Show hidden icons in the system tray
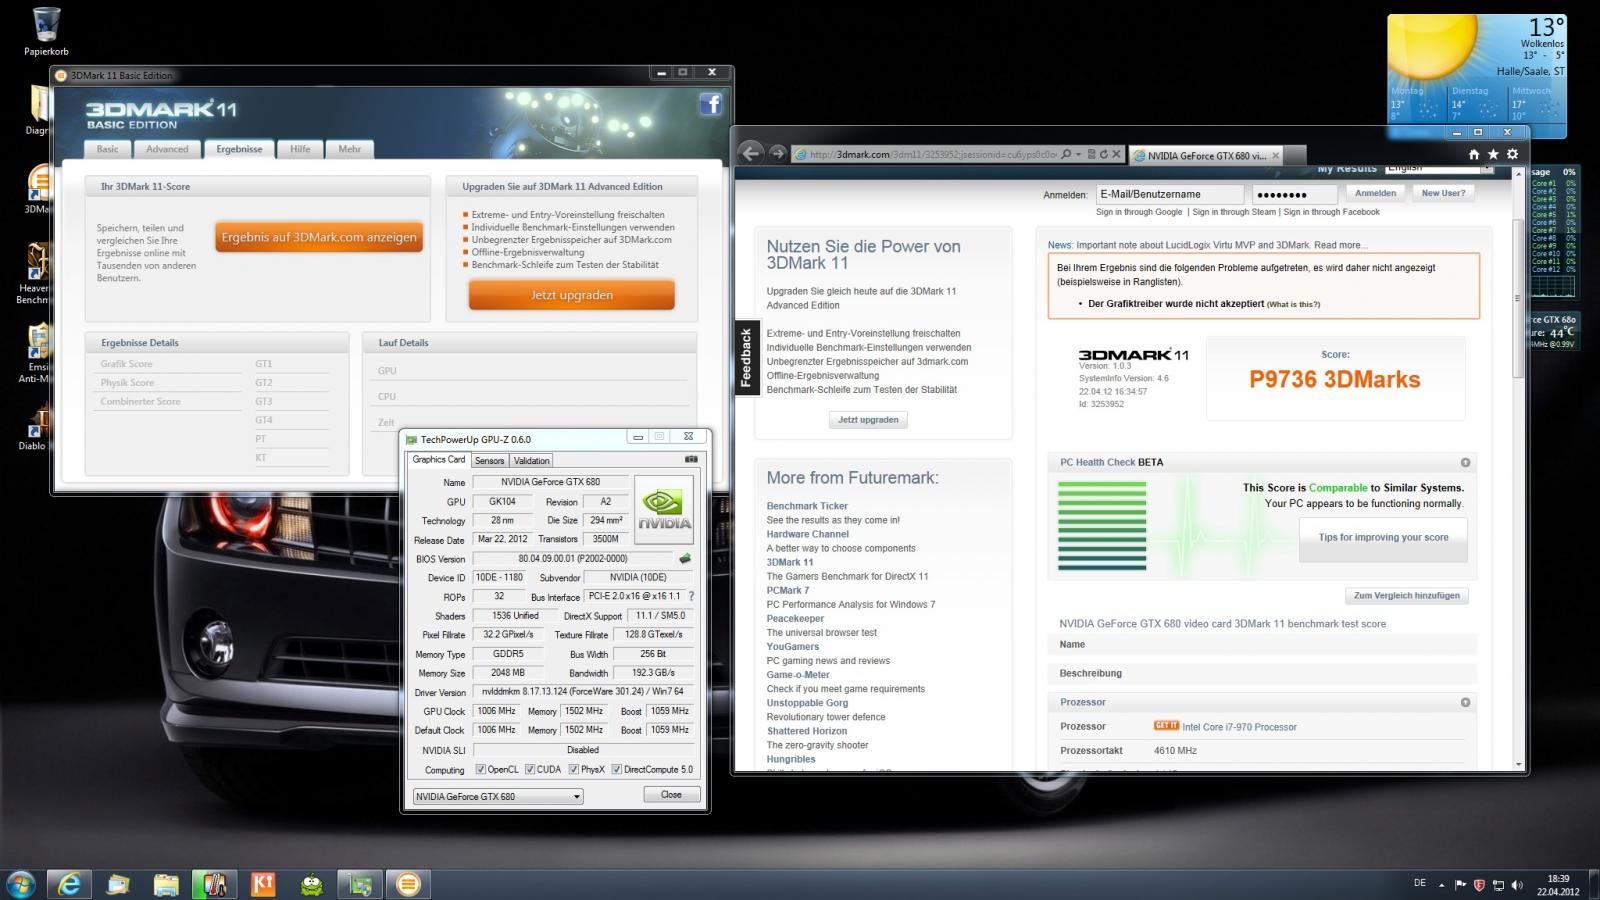1600x900 pixels. (1441, 885)
